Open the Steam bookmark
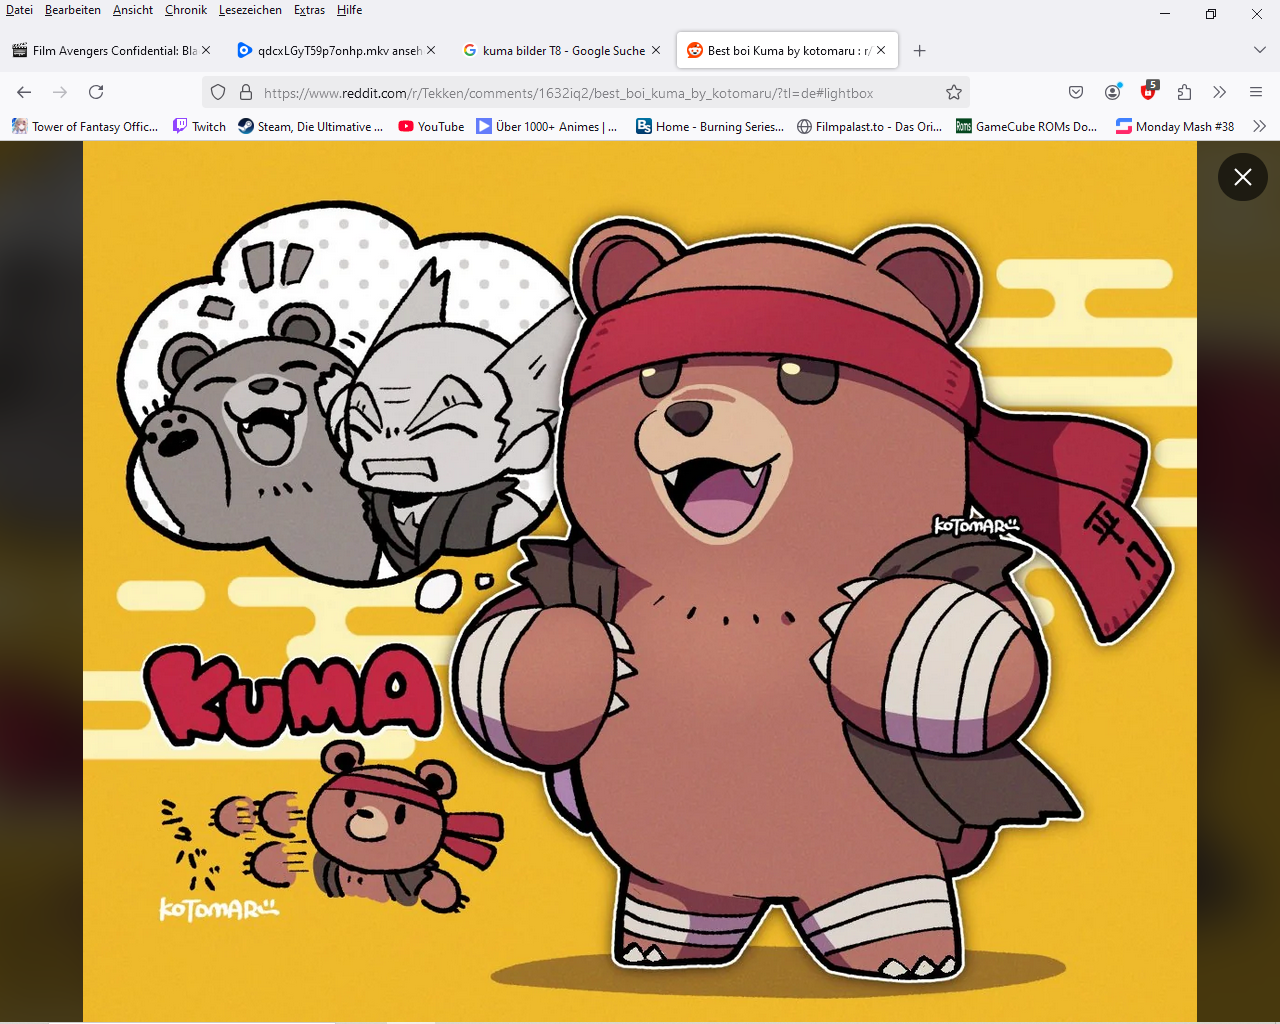 [x=311, y=126]
